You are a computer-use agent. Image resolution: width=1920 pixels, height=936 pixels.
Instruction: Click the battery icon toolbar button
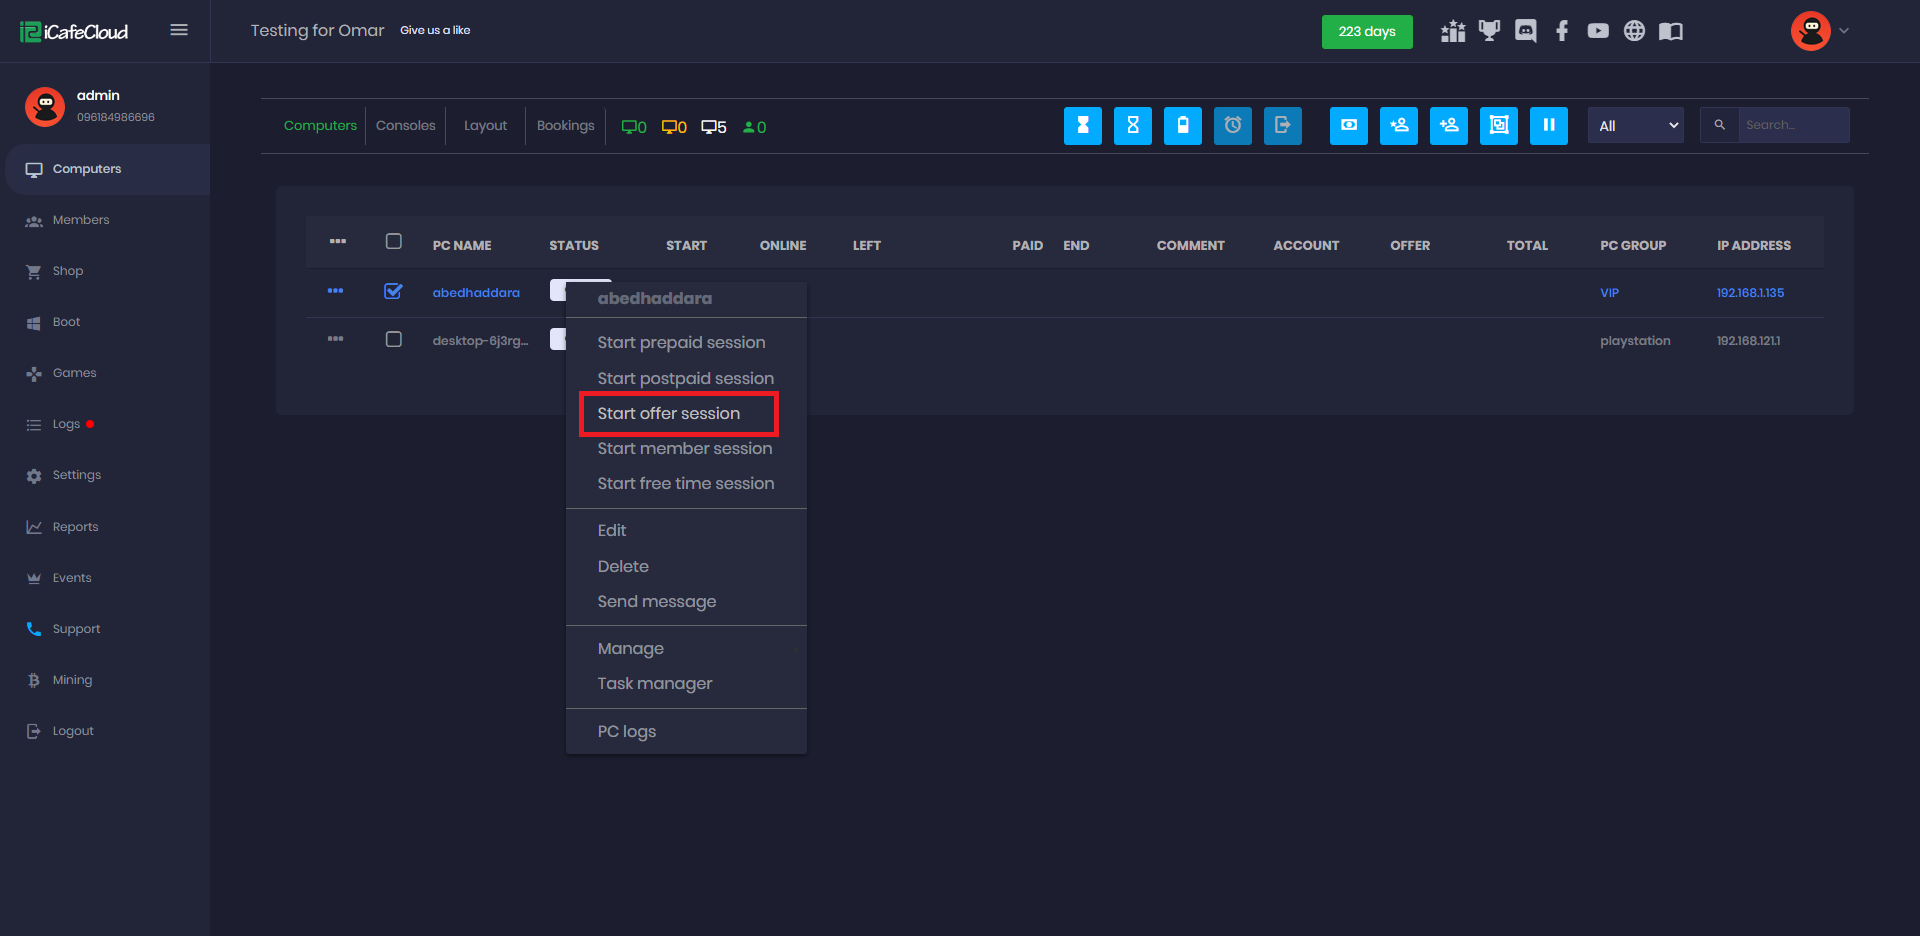pos(1182,126)
